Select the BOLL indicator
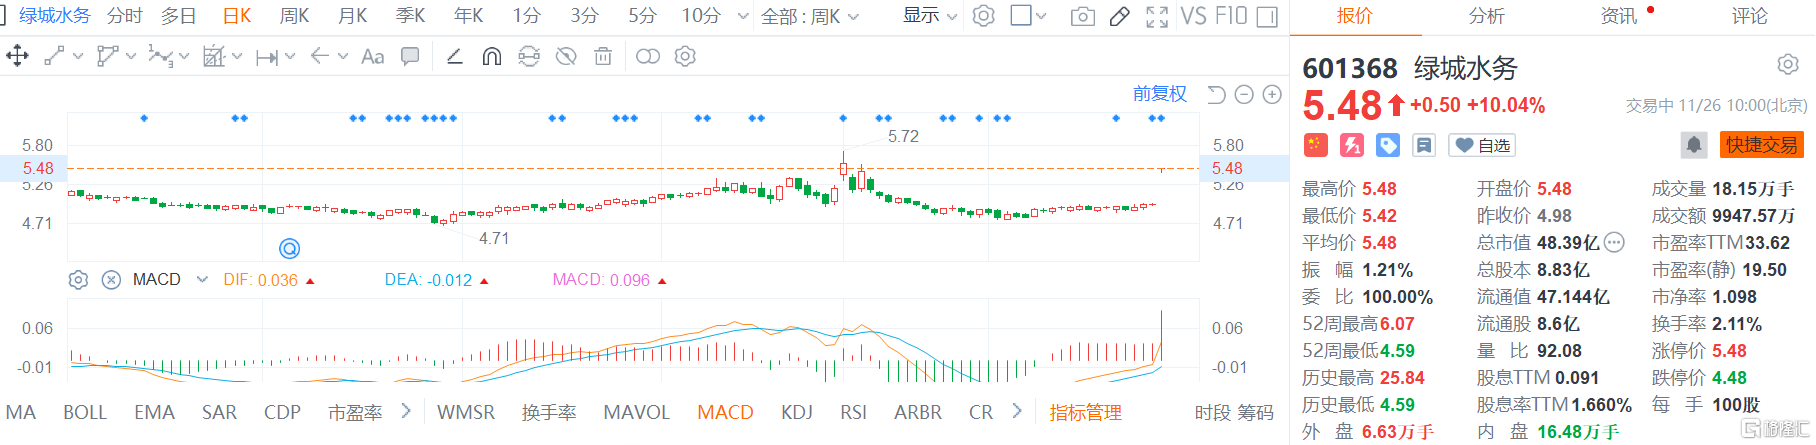This screenshot has width=1816, height=445. click(x=85, y=412)
